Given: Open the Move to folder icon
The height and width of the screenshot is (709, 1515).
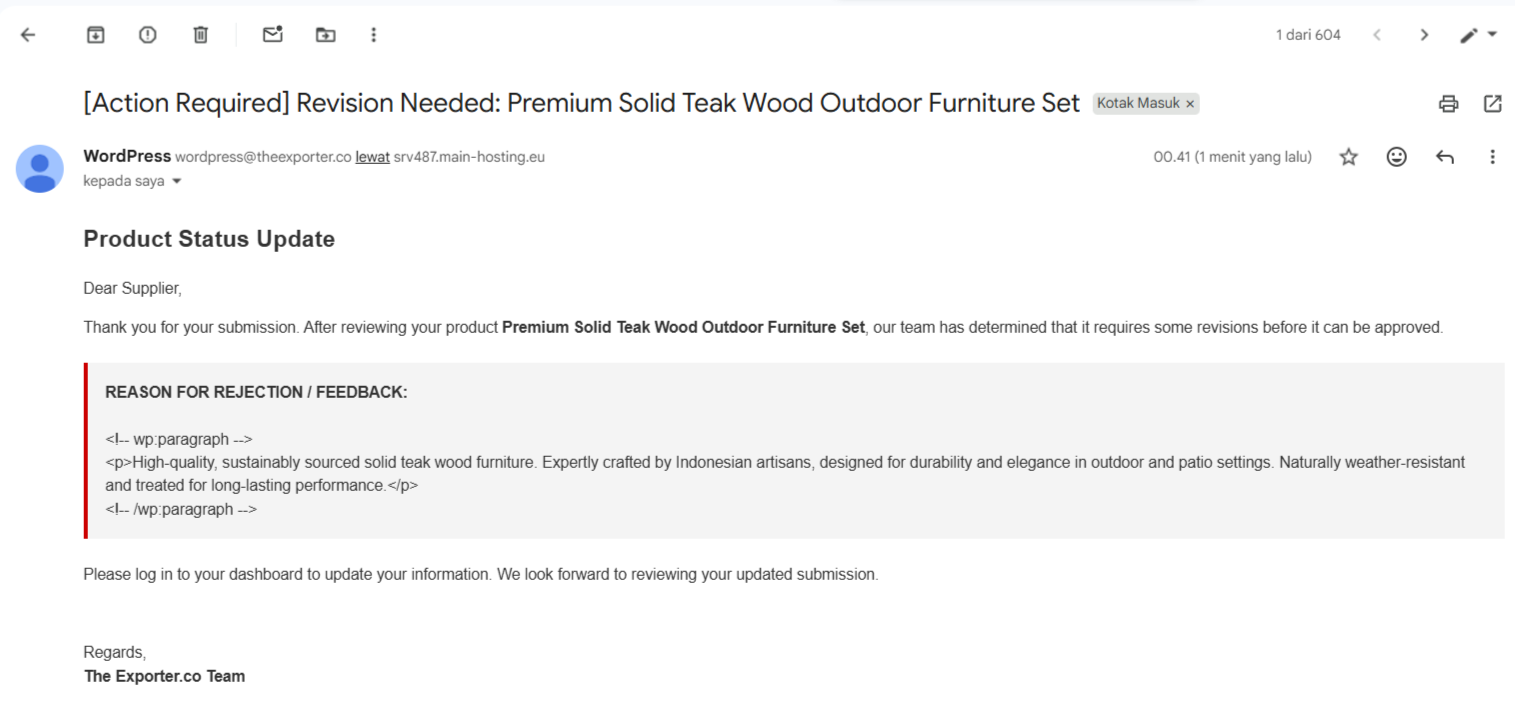Looking at the screenshot, I should tap(325, 35).
